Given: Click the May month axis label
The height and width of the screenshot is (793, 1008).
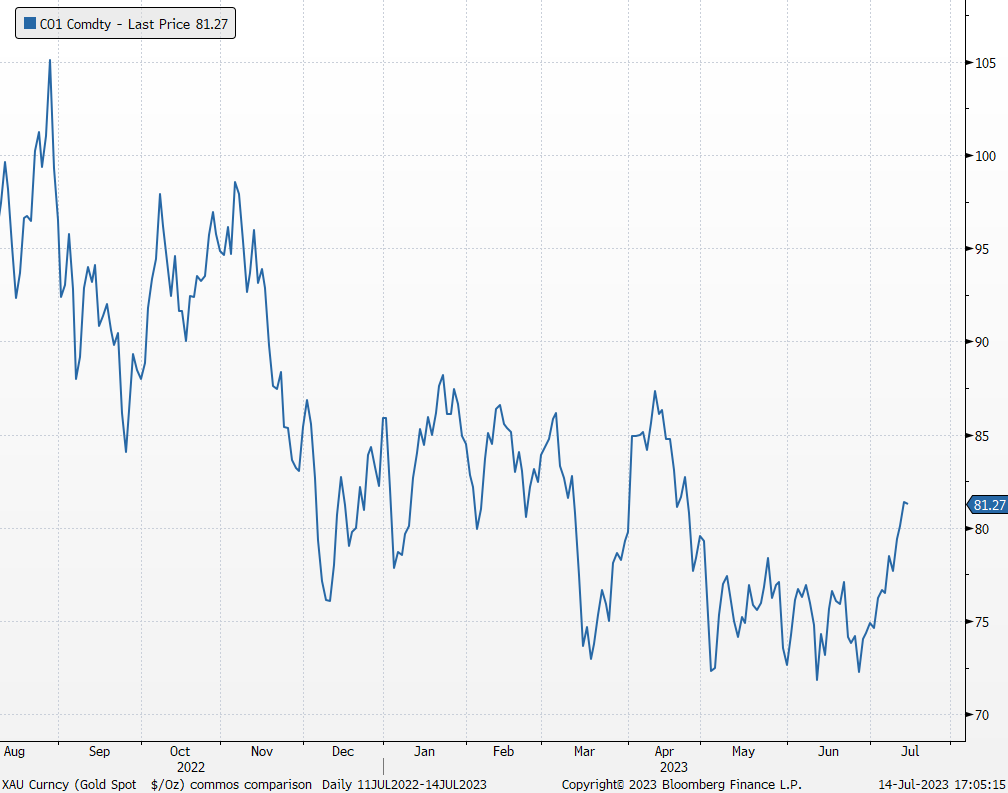Looking at the screenshot, I should coord(743,751).
